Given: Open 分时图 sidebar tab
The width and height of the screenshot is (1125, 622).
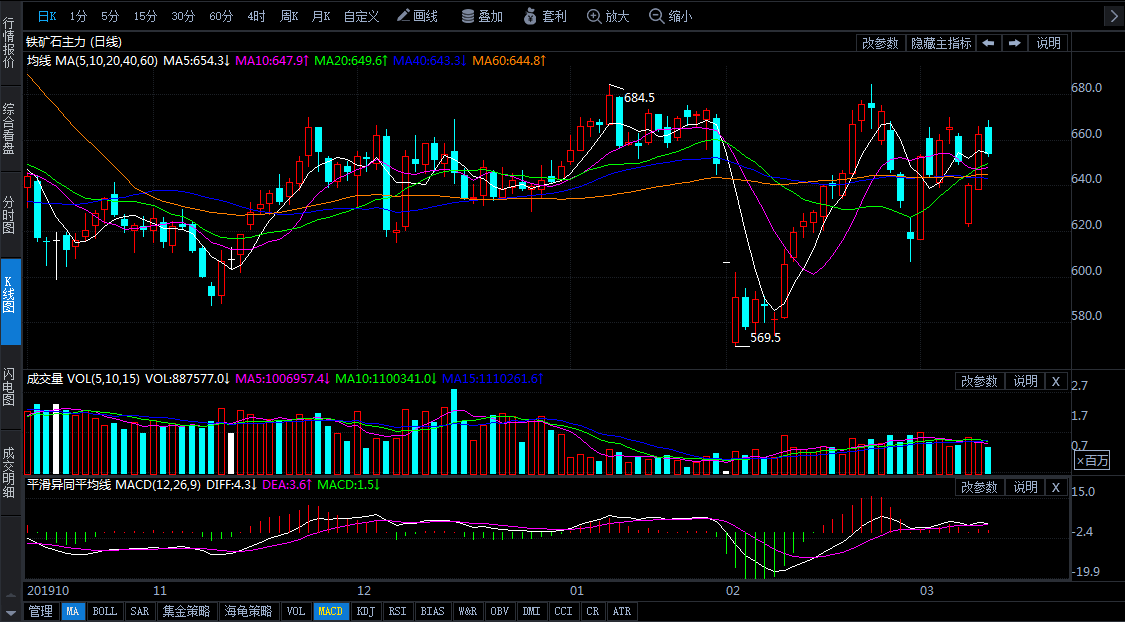Looking at the screenshot, I should (x=10, y=215).
